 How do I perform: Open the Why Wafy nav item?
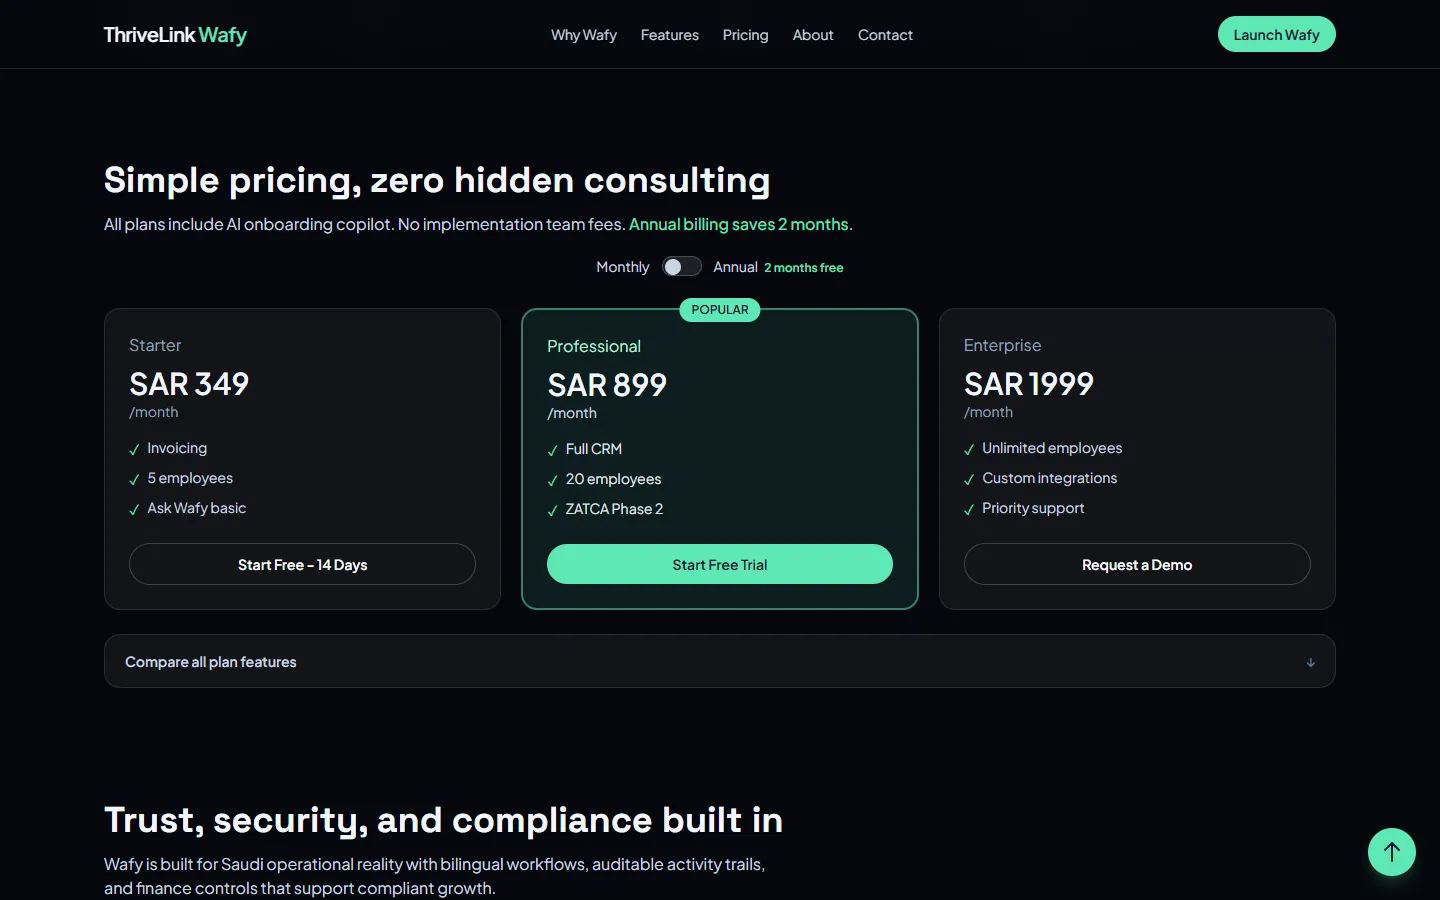pyautogui.click(x=584, y=35)
